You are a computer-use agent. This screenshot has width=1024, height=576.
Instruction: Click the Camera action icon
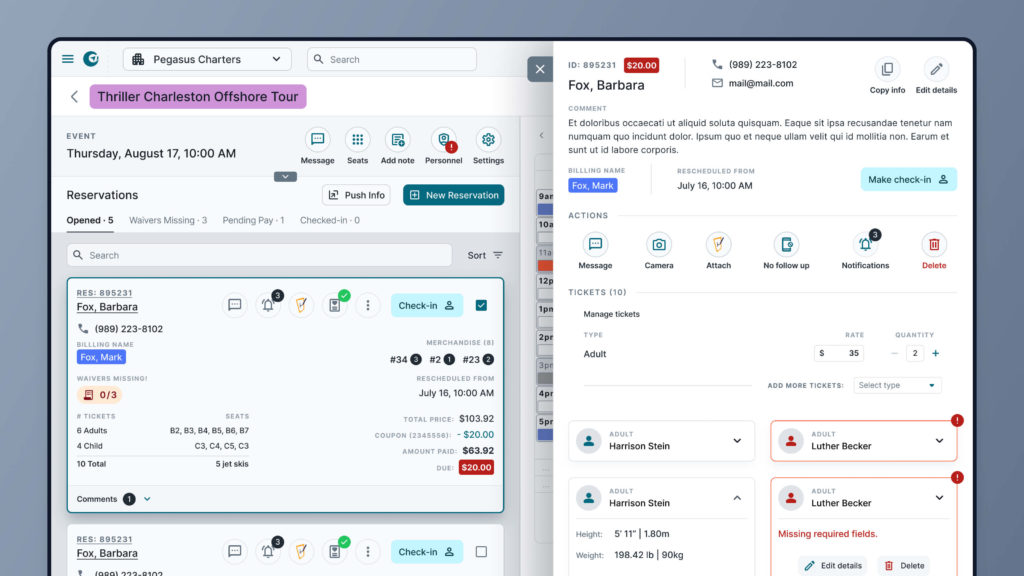tap(659, 245)
